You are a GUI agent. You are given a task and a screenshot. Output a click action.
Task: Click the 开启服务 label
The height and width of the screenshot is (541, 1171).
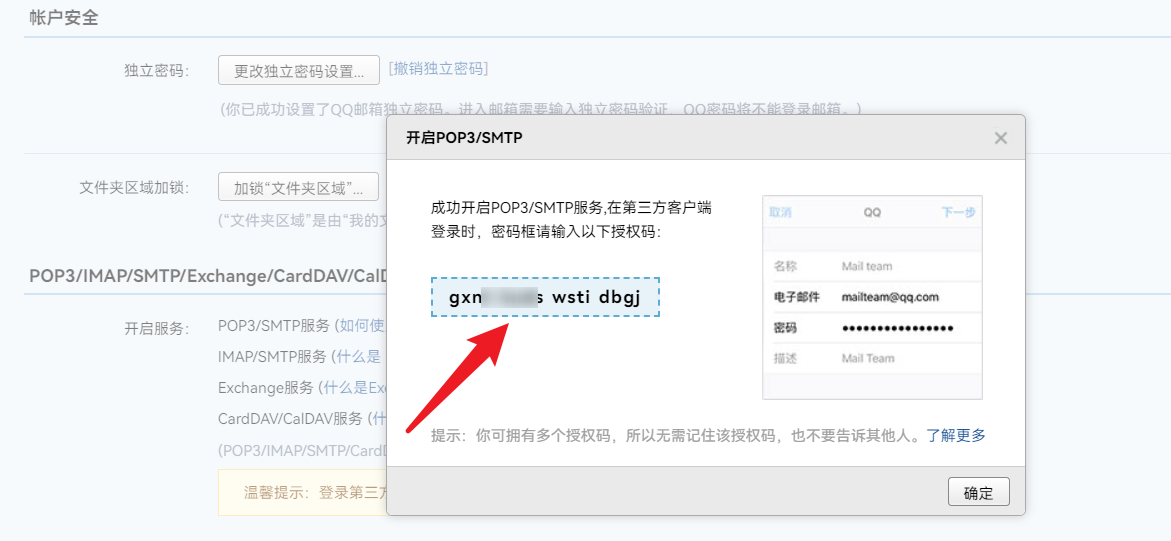(x=157, y=328)
